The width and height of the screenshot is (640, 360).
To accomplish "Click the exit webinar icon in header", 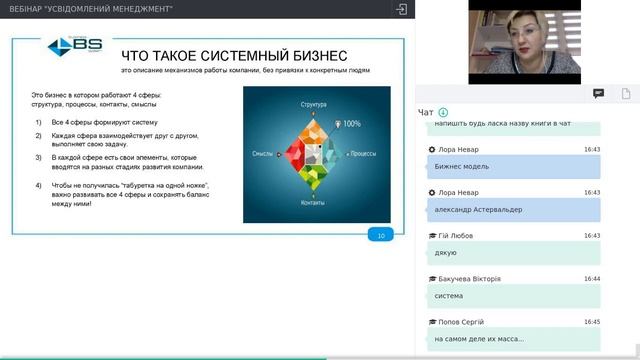I will click(402, 9).
